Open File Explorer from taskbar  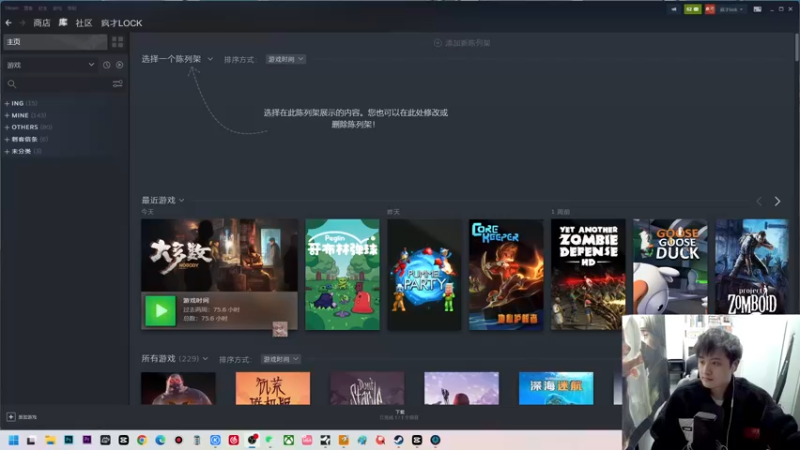click(50, 440)
